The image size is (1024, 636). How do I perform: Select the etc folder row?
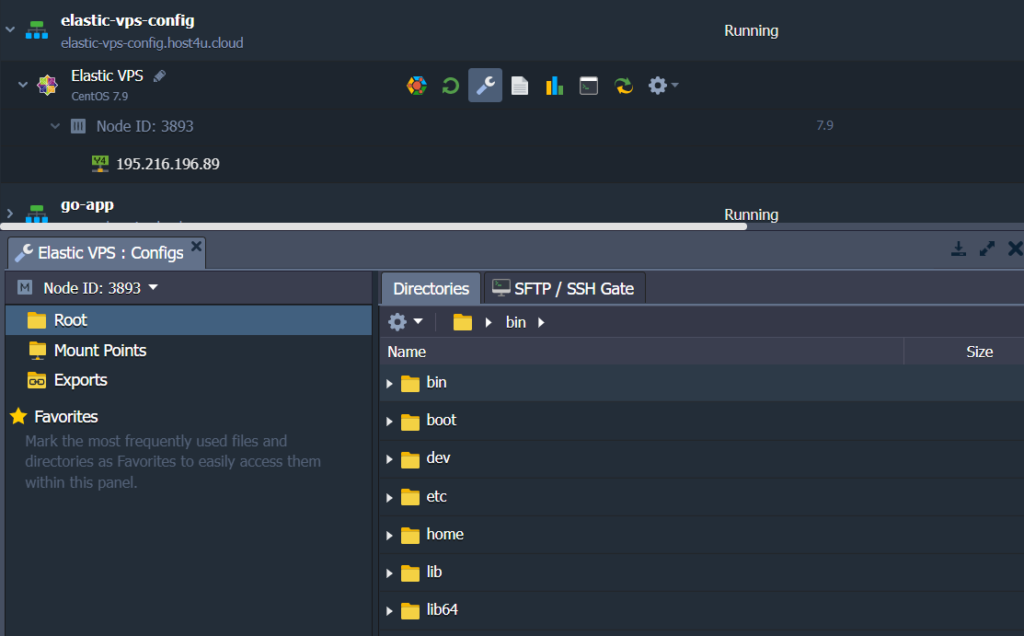click(701, 497)
